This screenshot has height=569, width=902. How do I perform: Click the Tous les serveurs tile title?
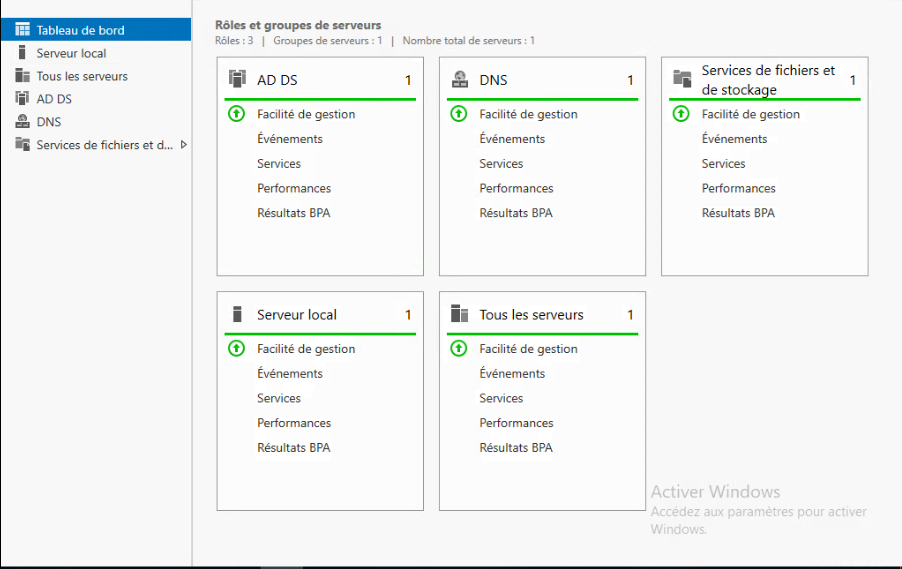pos(531,315)
